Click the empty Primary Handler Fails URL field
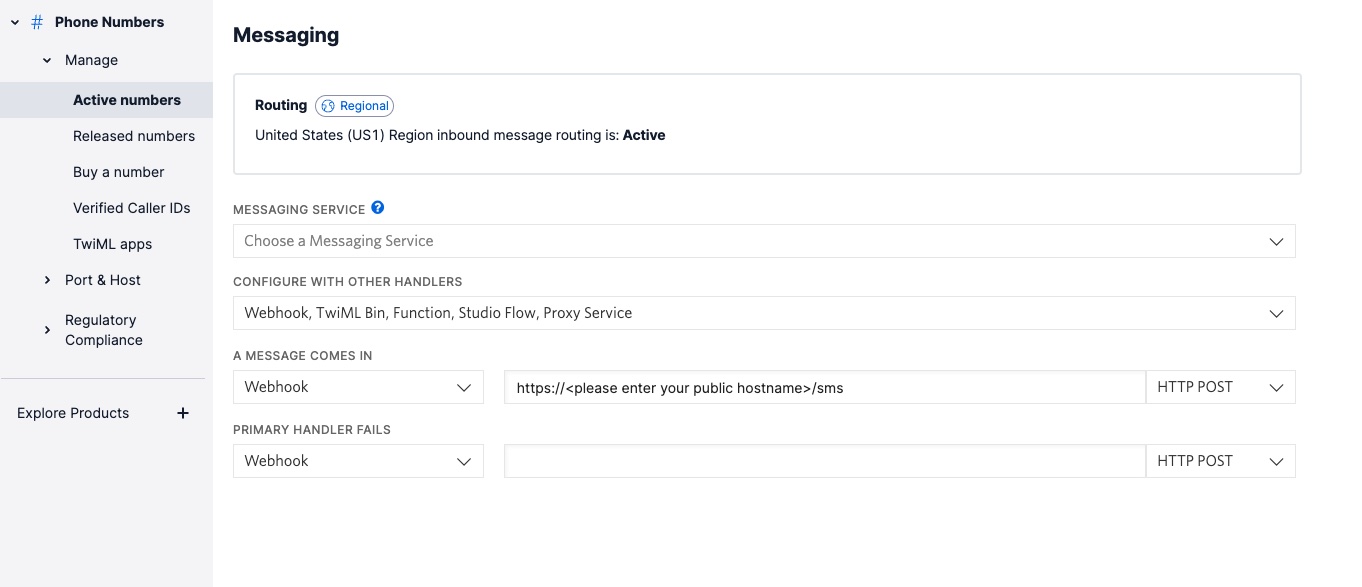 point(824,461)
